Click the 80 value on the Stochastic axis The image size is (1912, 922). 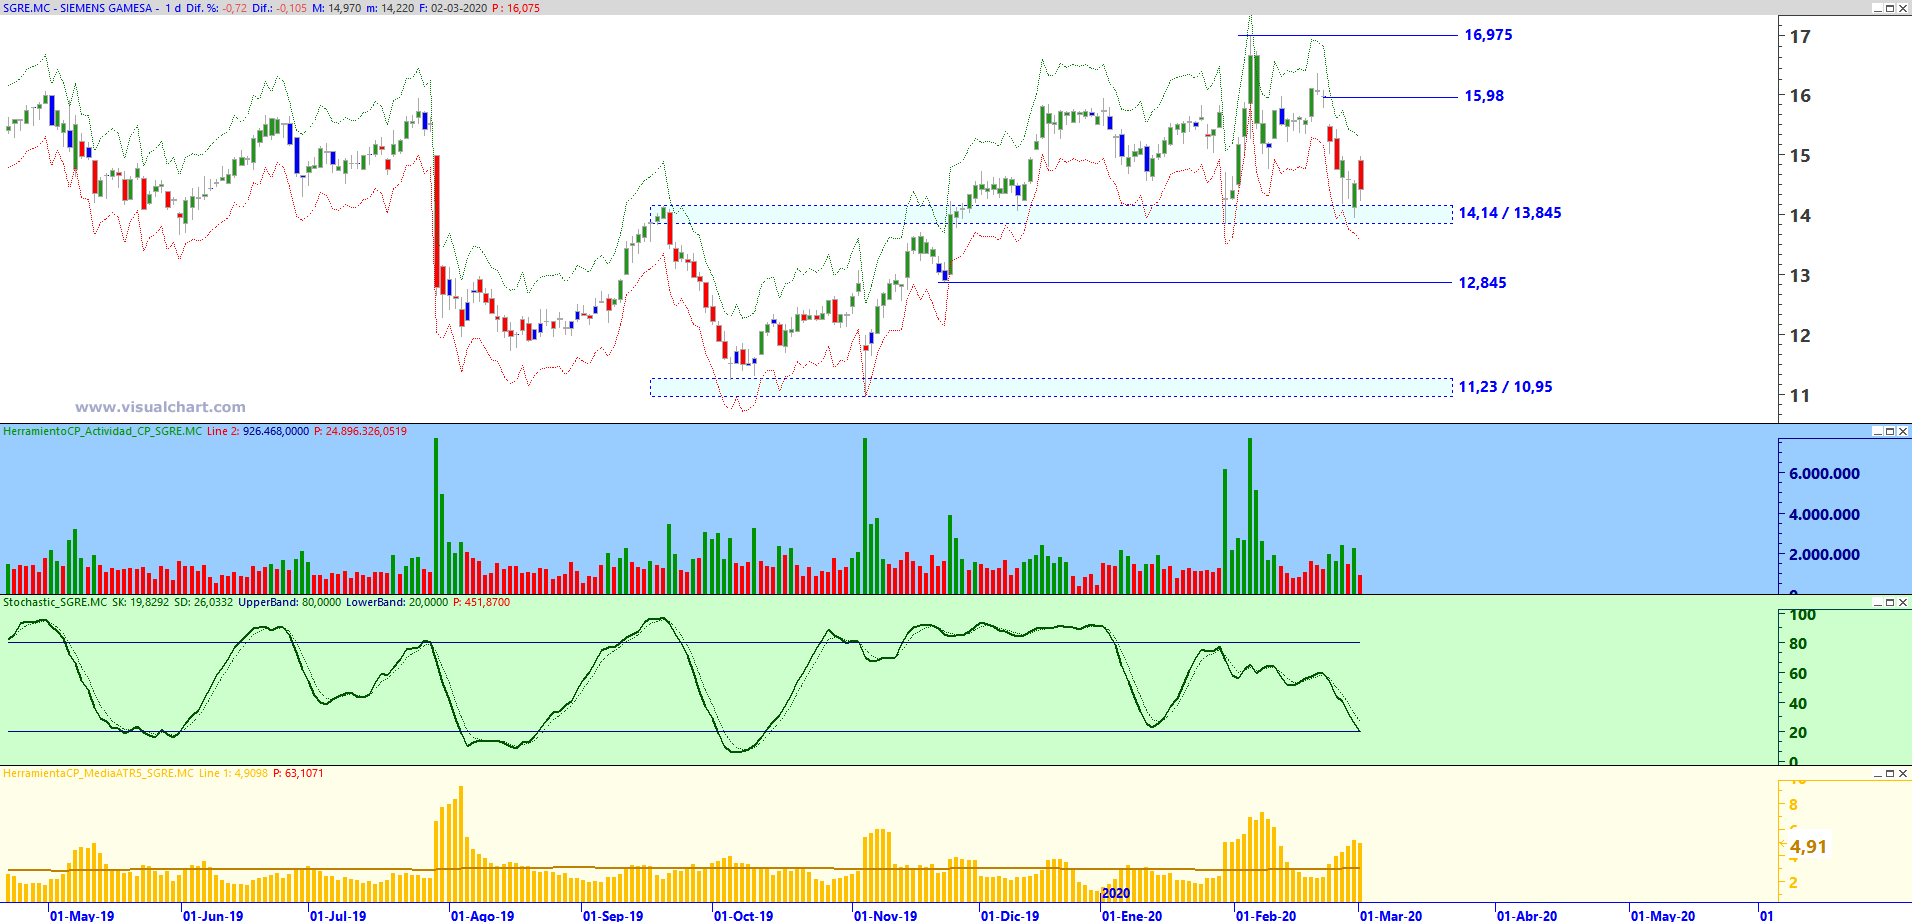click(1798, 644)
